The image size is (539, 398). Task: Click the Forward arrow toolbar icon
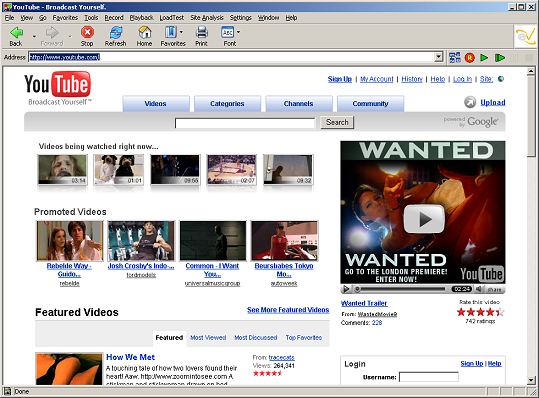pyautogui.click(x=52, y=33)
